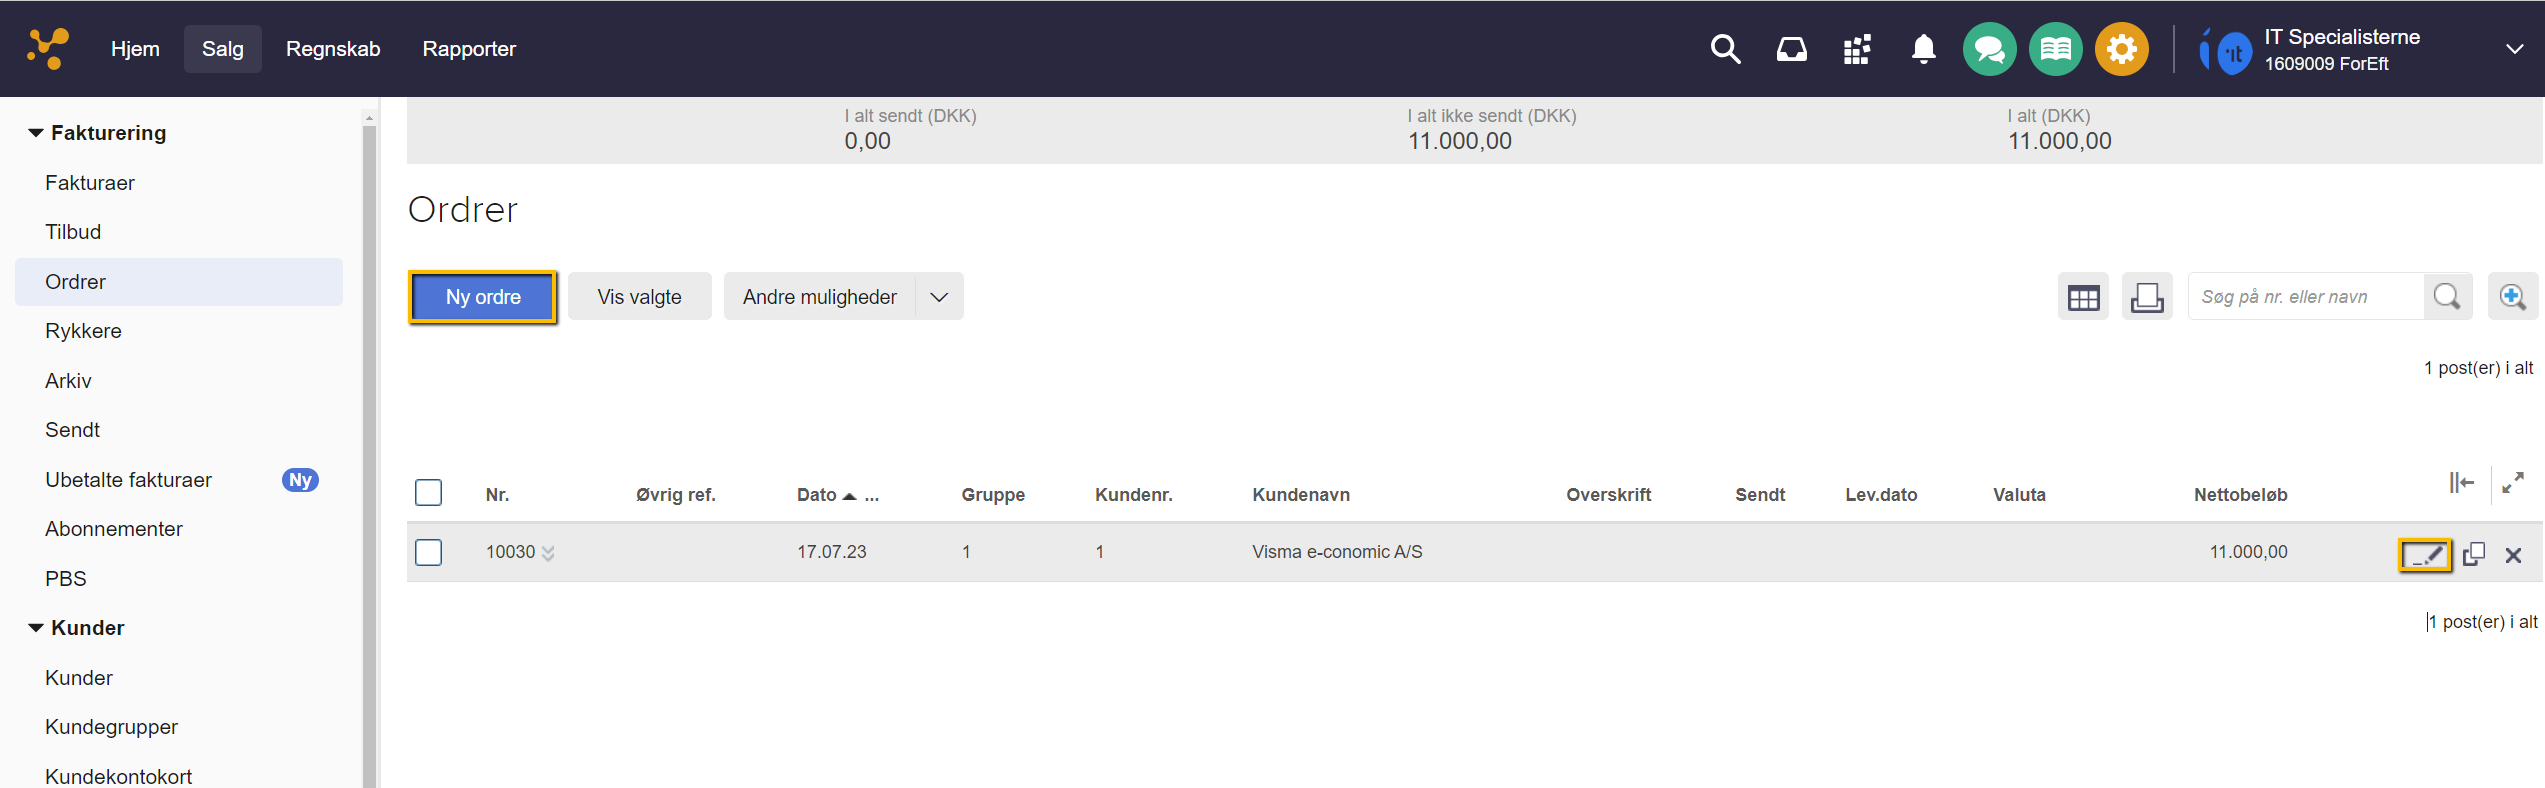The image size is (2545, 788).
Task: Focus the order search input field
Action: (x=2305, y=297)
